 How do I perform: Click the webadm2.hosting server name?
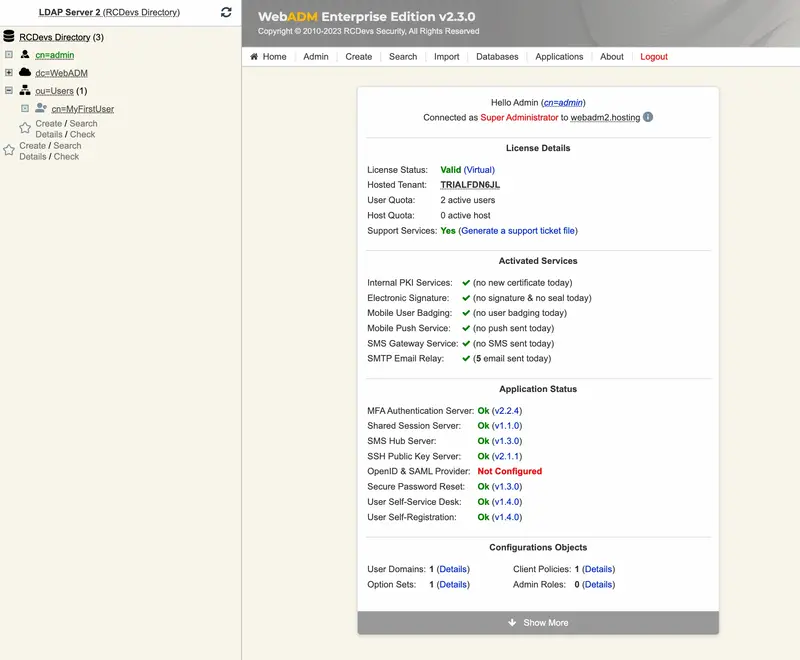(605, 117)
